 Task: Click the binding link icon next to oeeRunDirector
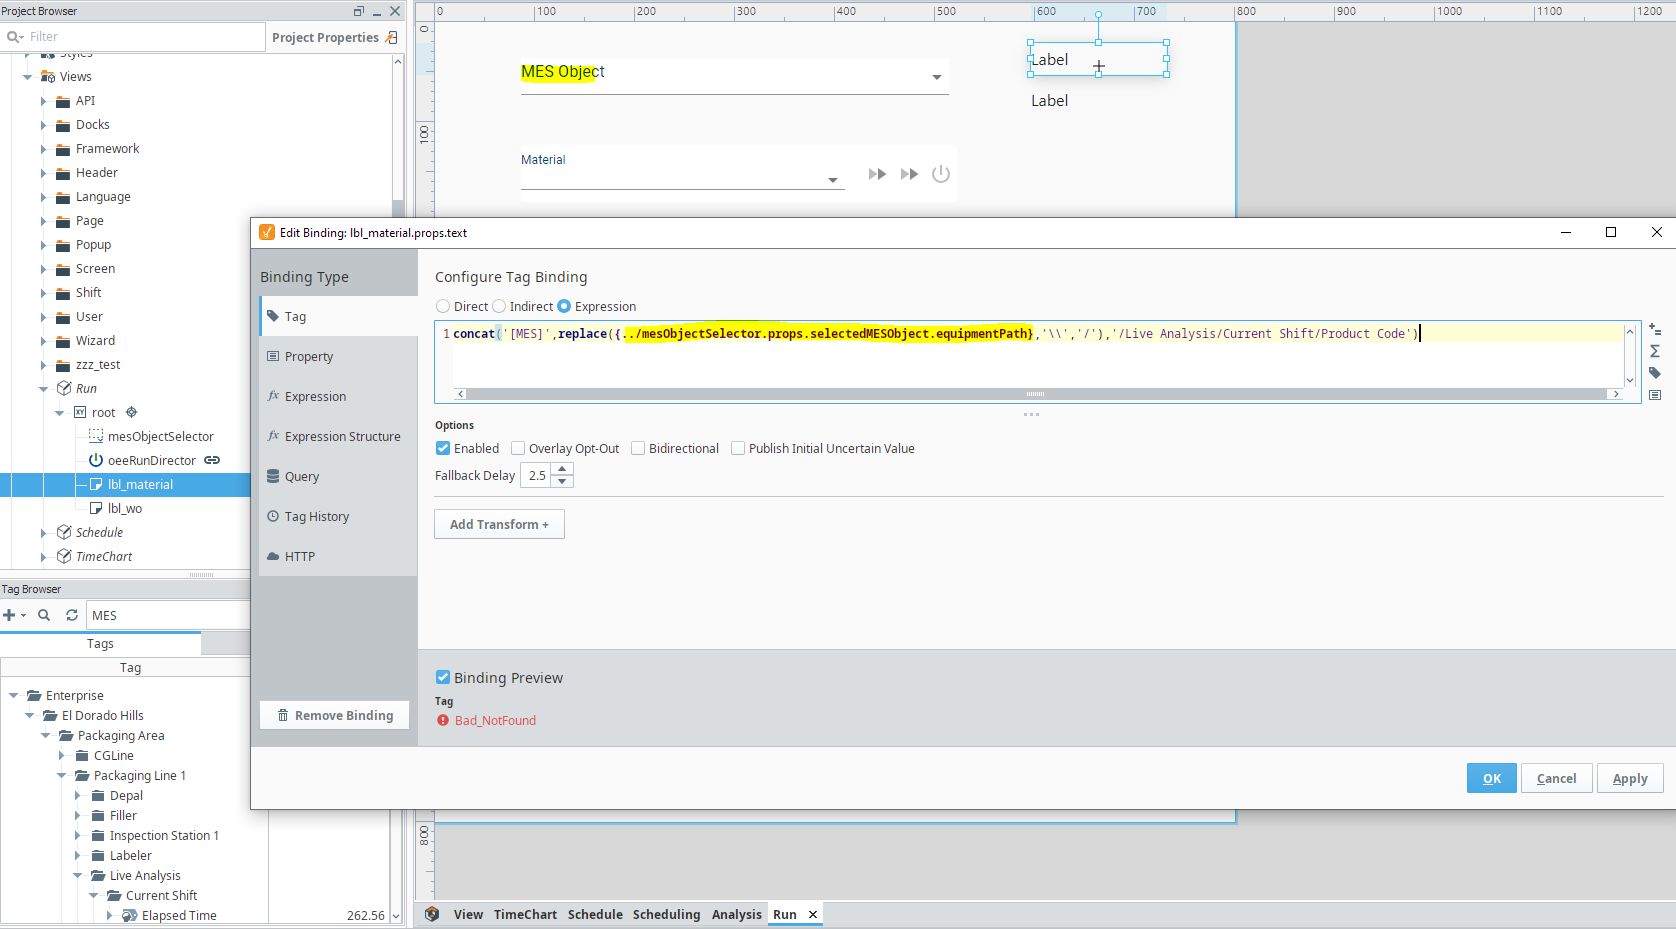(x=212, y=460)
